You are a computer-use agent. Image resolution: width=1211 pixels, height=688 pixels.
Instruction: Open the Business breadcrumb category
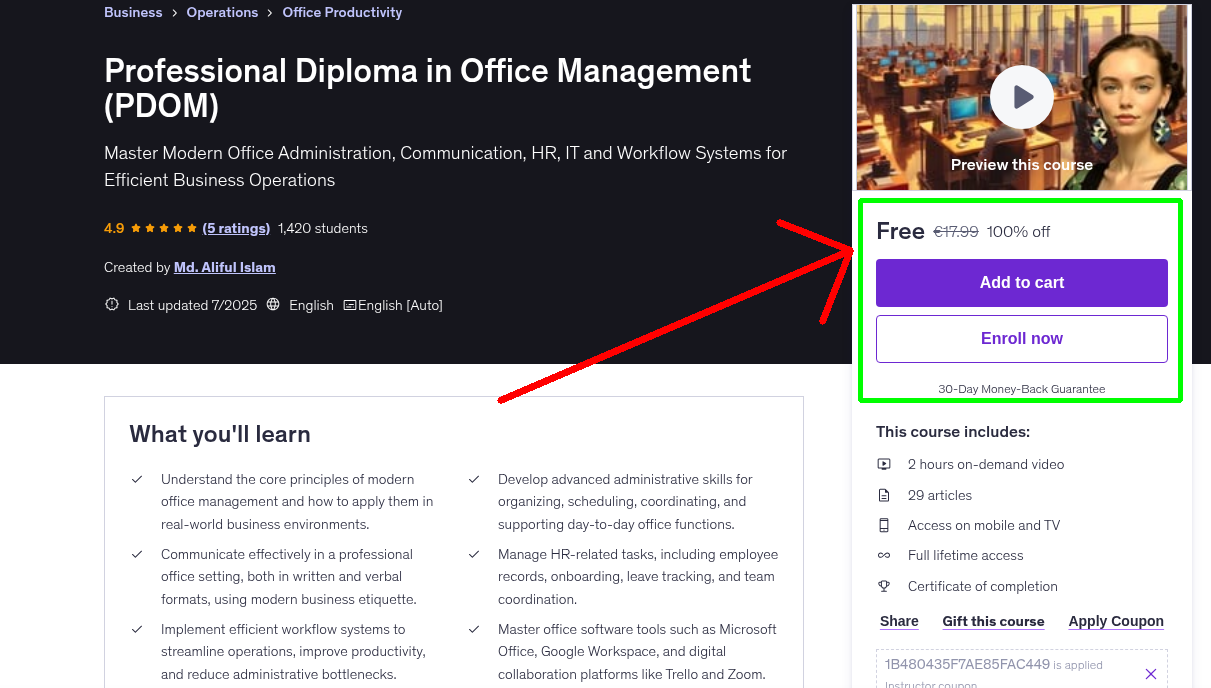[133, 12]
